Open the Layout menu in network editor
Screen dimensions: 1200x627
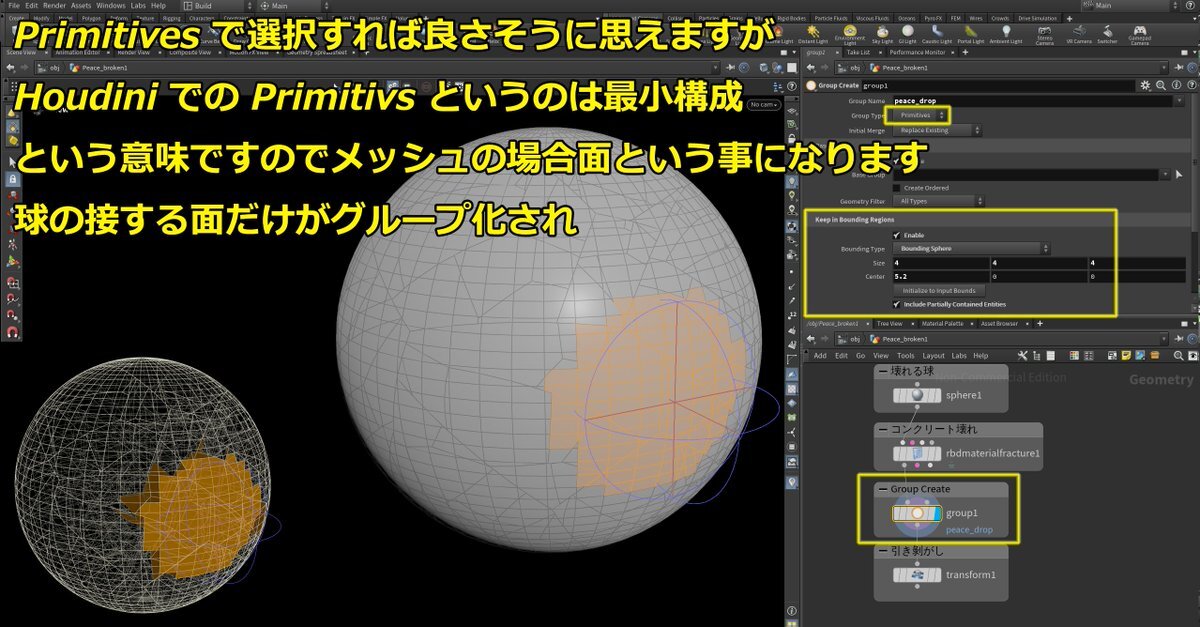[933, 355]
